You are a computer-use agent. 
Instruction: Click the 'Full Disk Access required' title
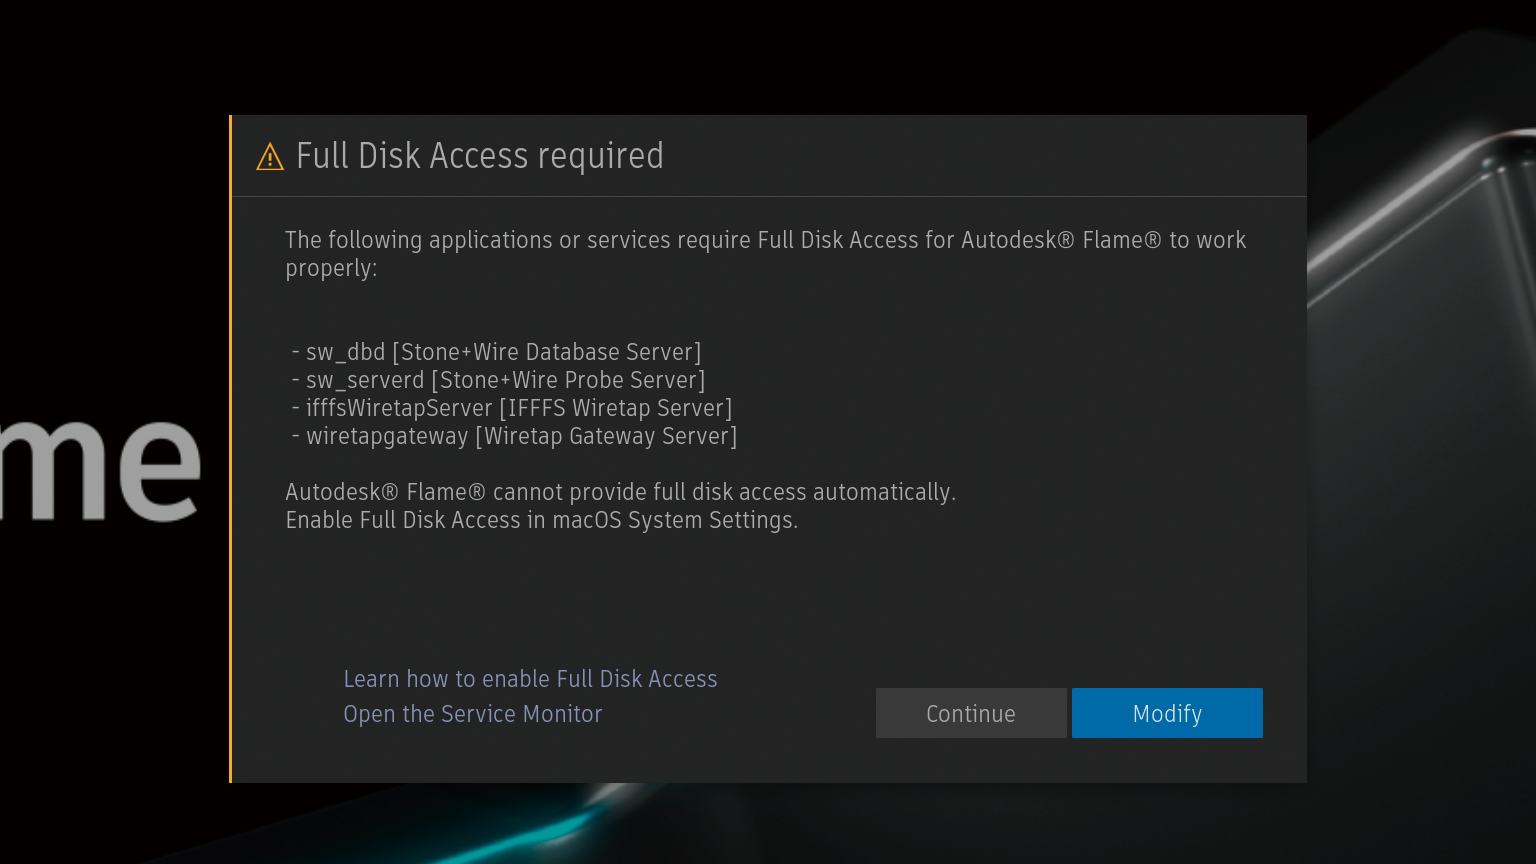tap(479, 156)
